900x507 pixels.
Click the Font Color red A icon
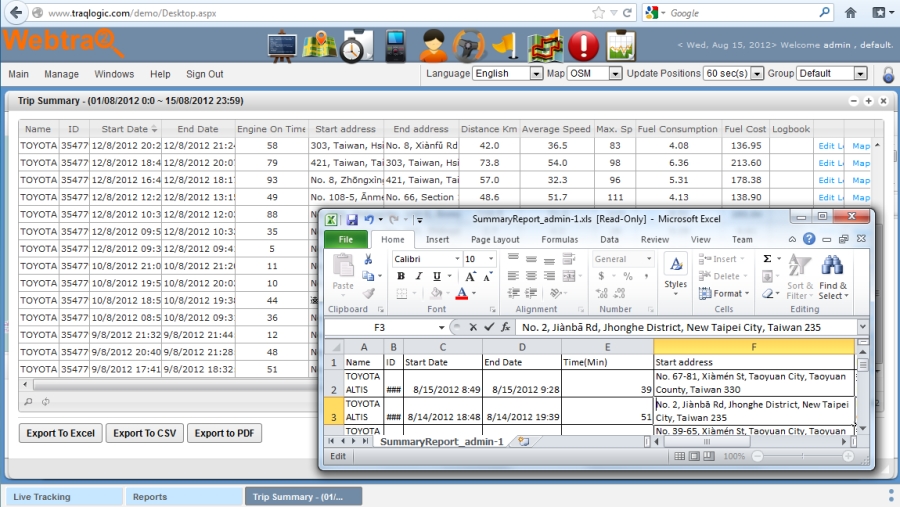pos(461,293)
